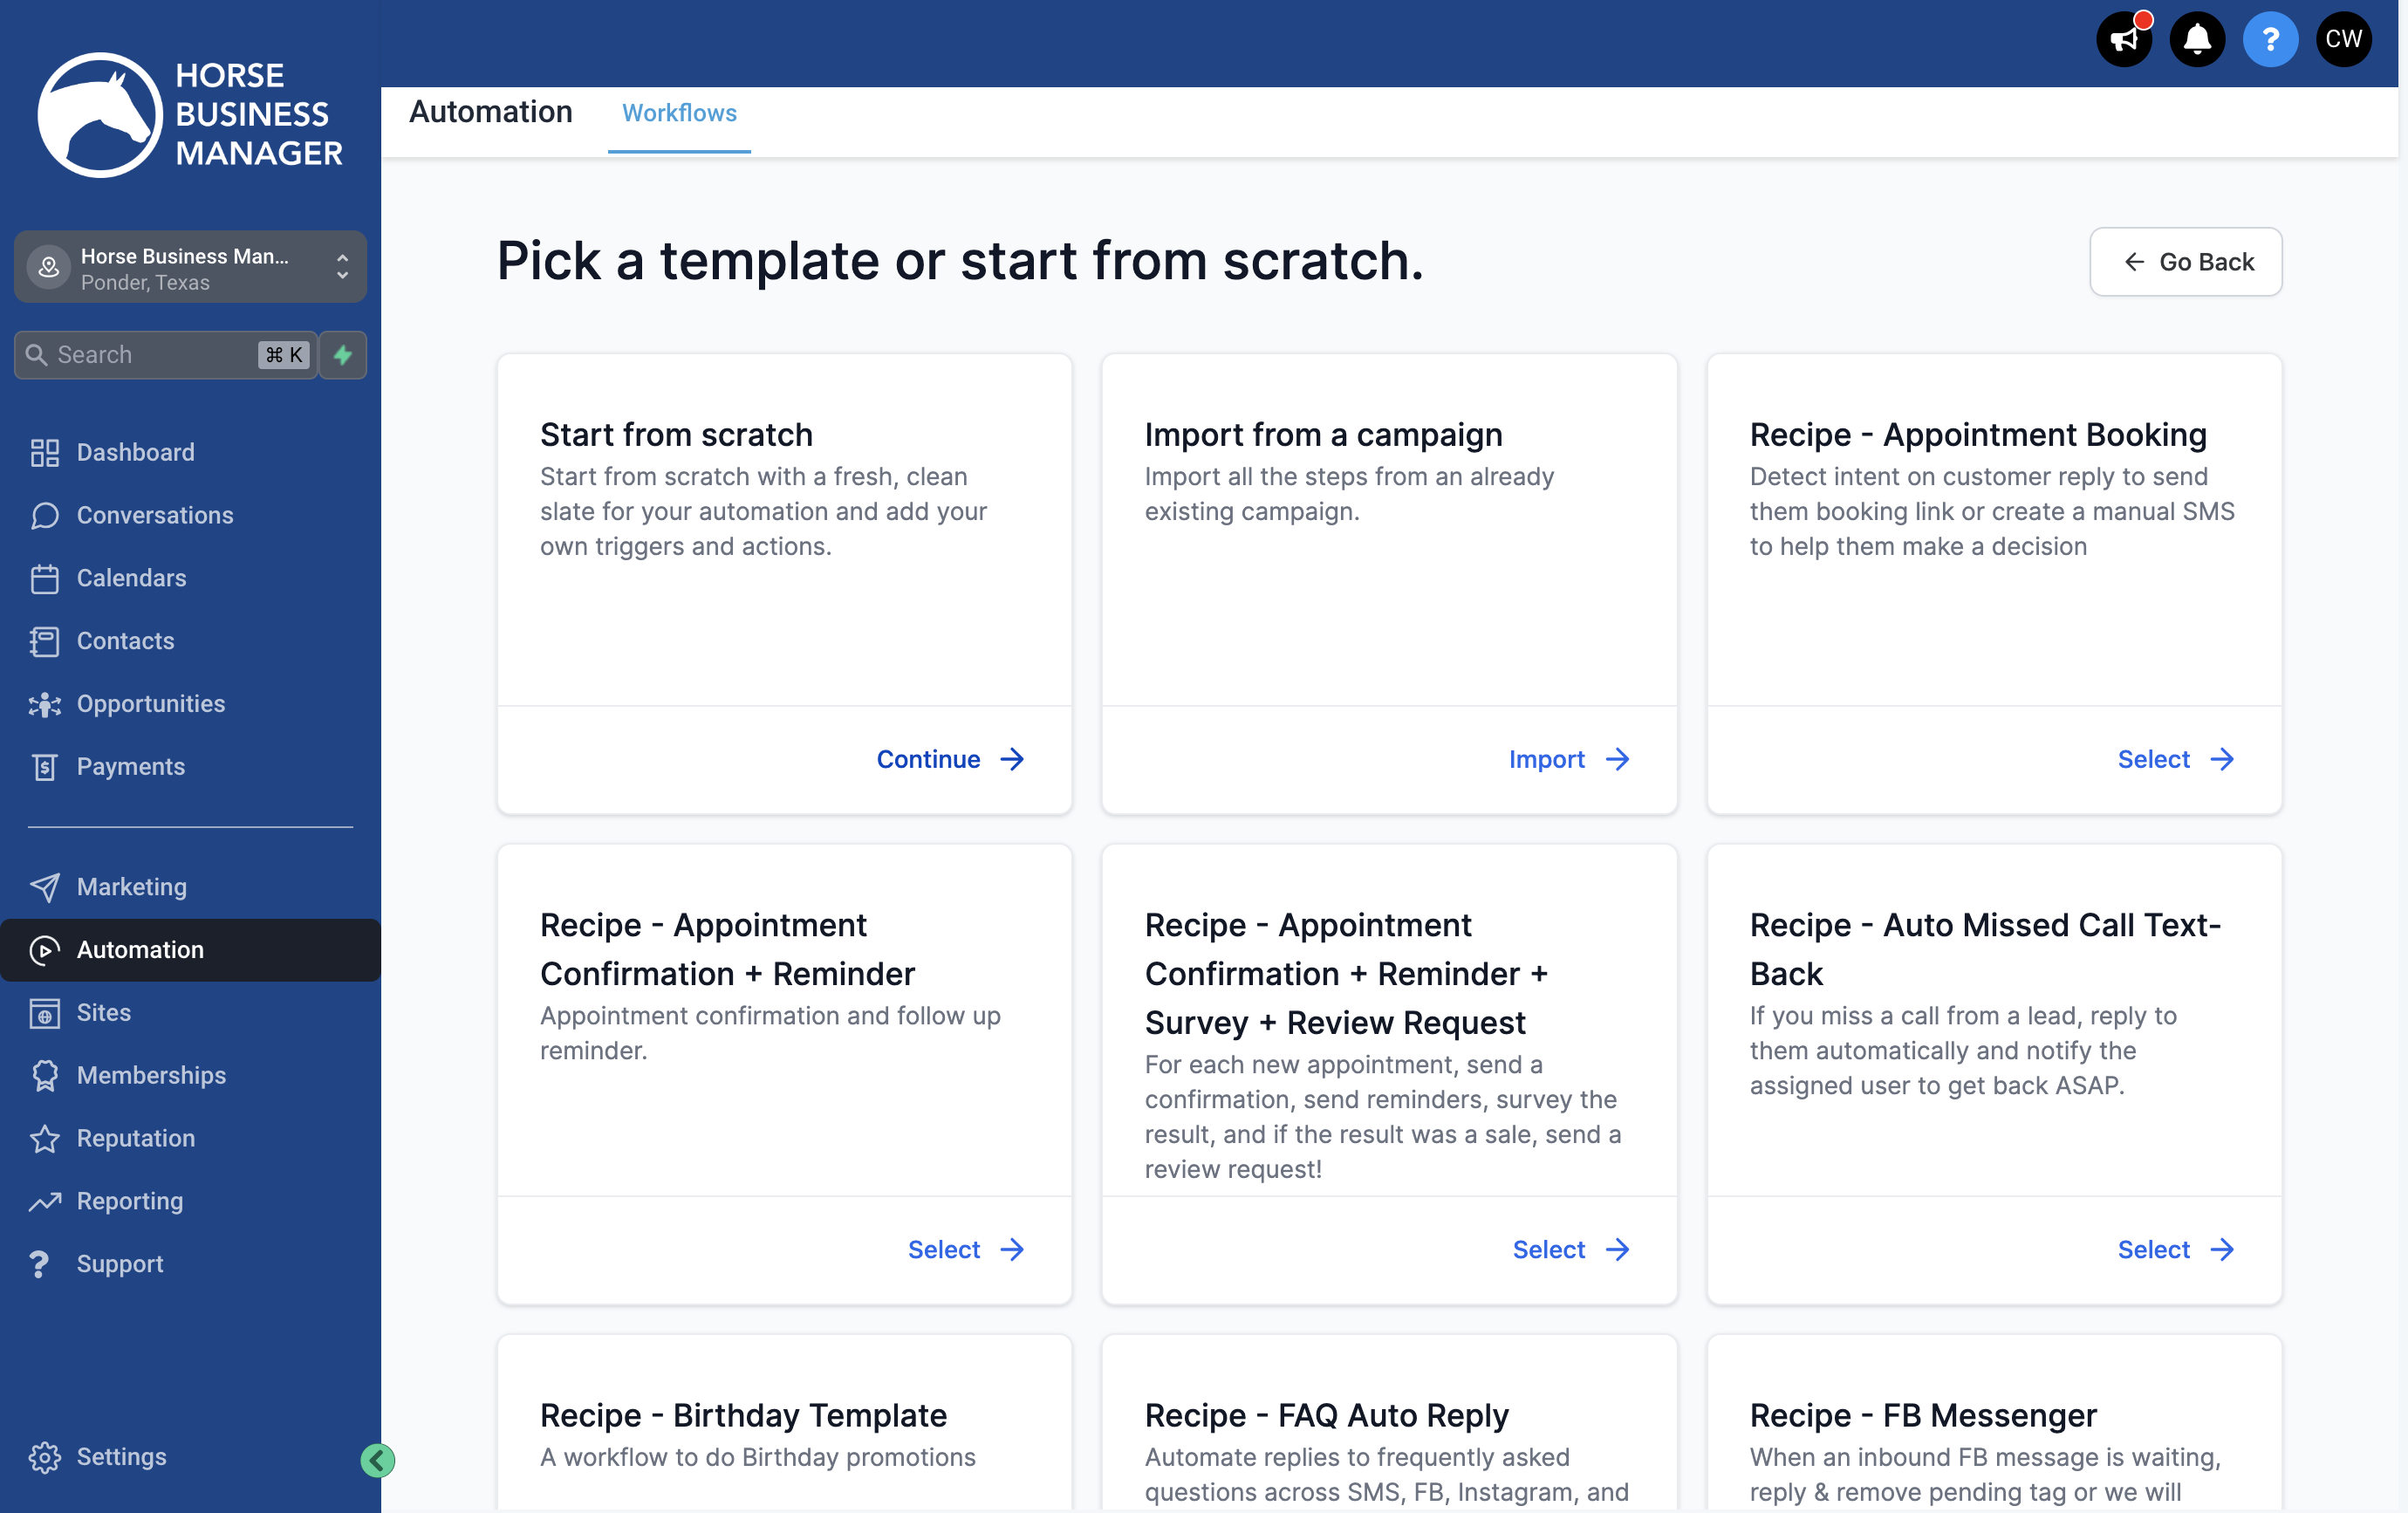Click the Go Back button
Image resolution: width=2408 pixels, height=1513 pixels.
pyautogui.click(x=2185, y=262)
